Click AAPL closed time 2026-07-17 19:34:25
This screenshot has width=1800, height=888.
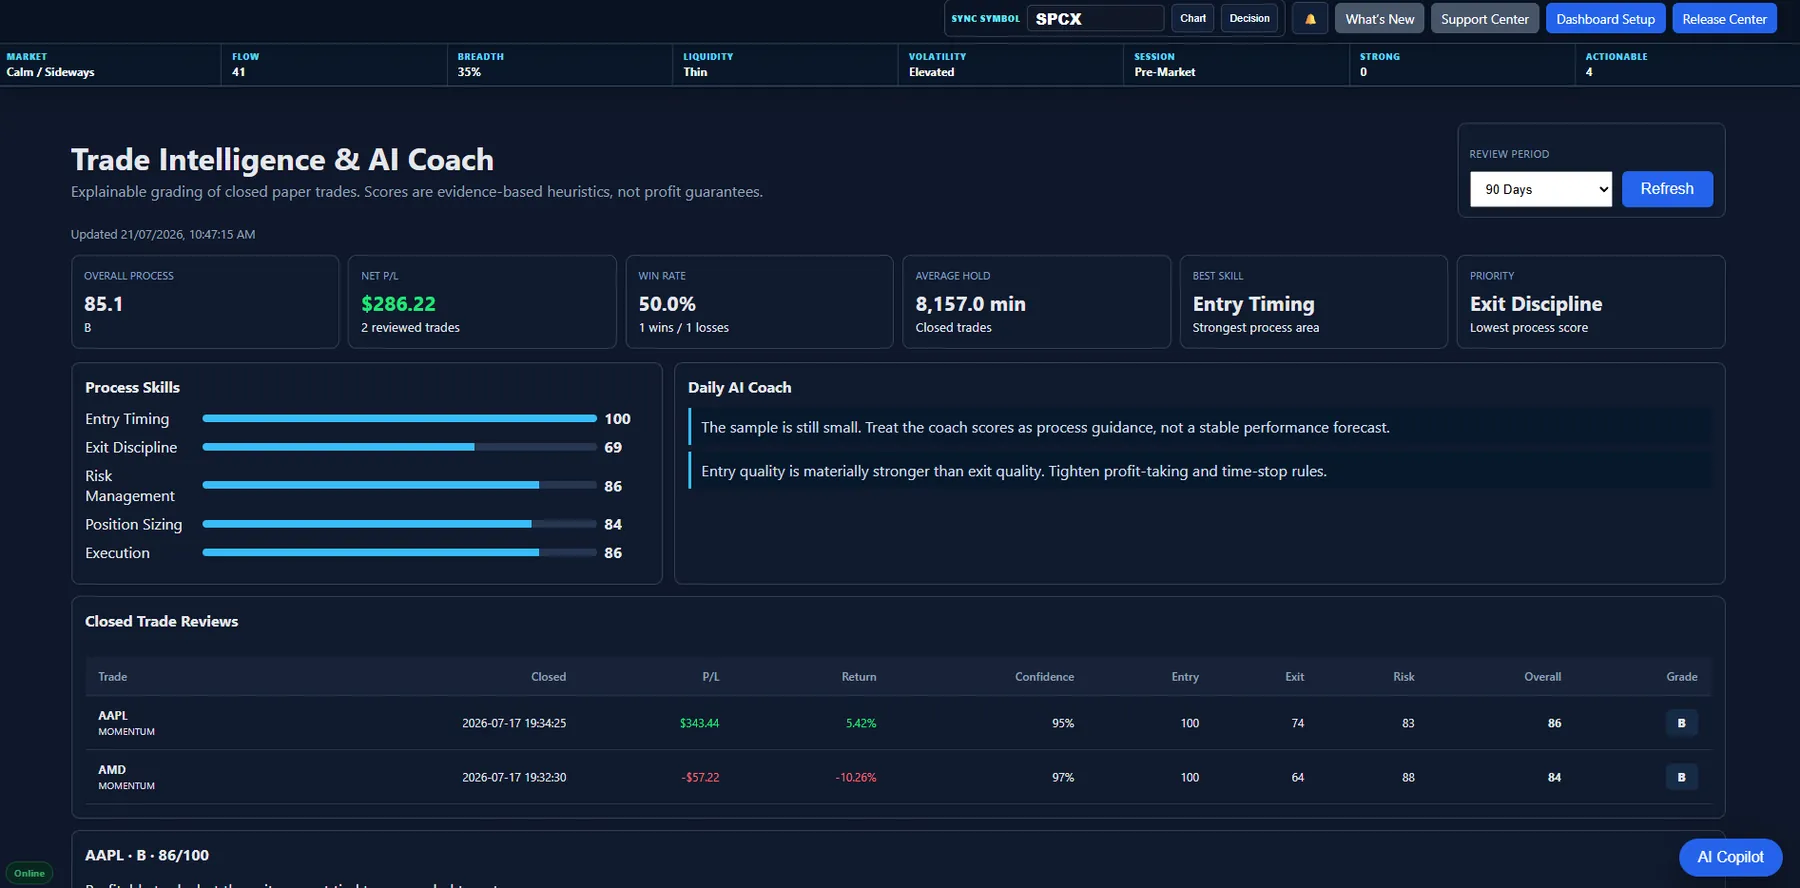pyautogui.click(x=514, y=723)
